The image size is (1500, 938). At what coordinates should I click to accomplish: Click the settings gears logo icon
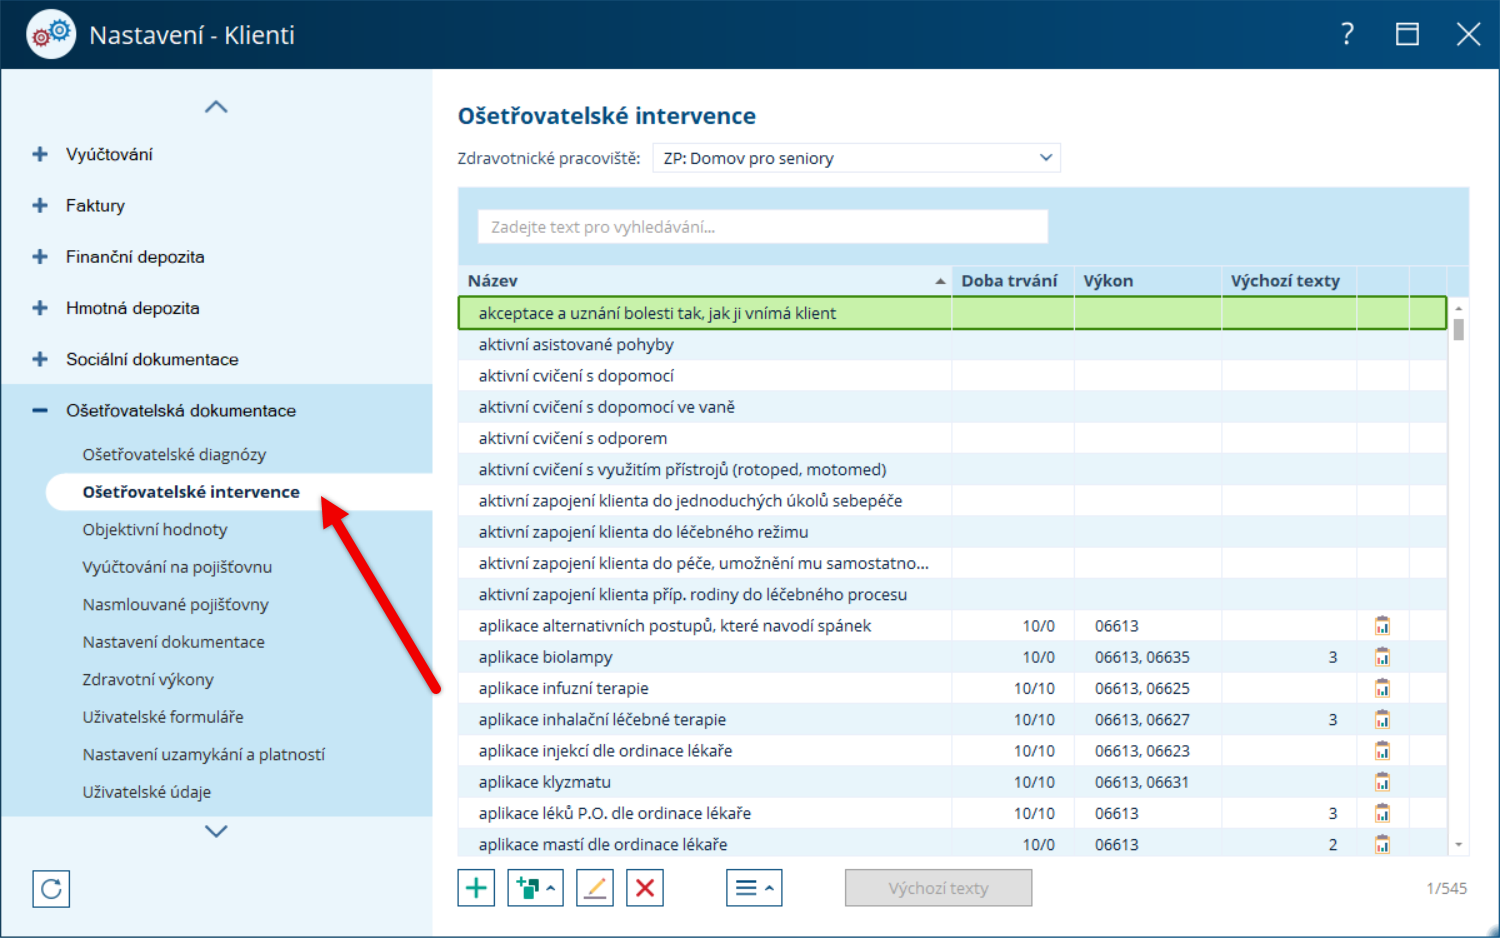[x=51, y=35]
